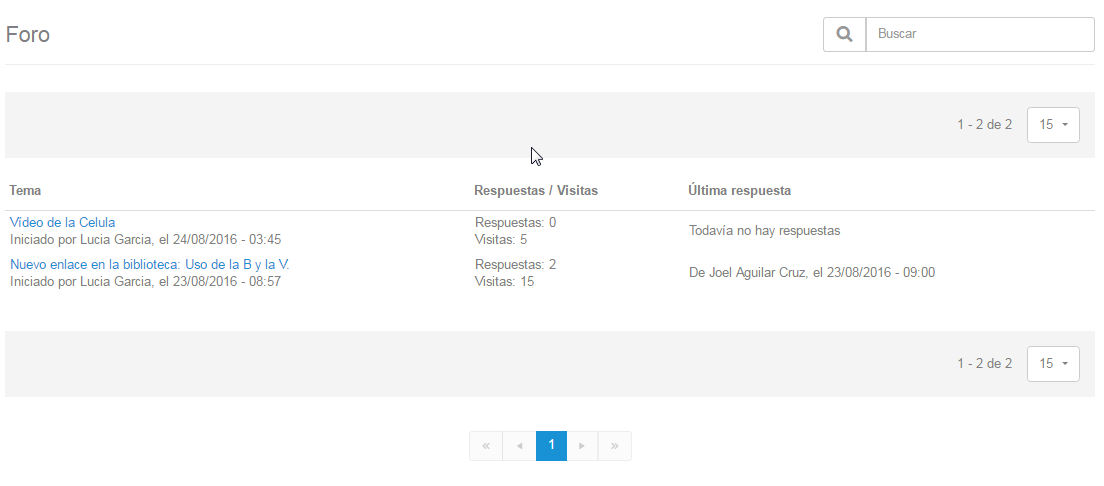Click the 'Respuestas / Visitas' column header
The height and width of the screenshot is (486, 1104).
tap(536, 190)
